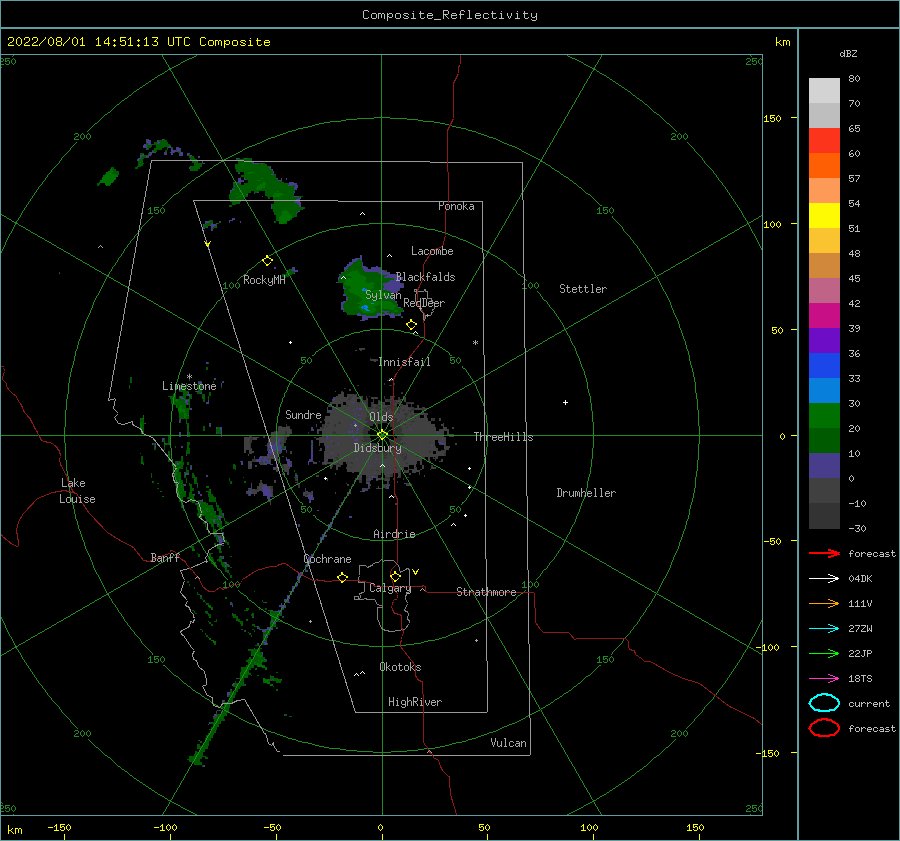Click the yellow diamond marker near RockyMH

coord(267,261)
